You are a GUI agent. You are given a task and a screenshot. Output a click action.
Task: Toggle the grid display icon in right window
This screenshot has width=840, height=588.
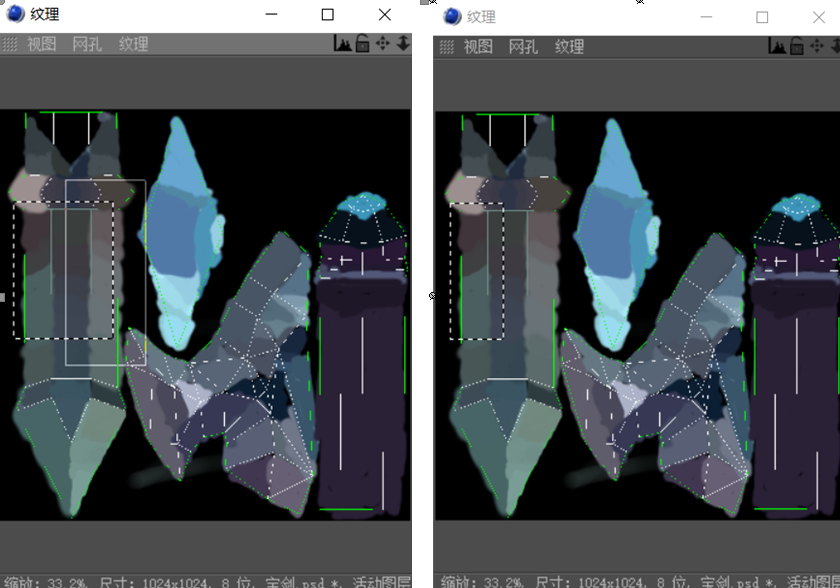[445, 44]
